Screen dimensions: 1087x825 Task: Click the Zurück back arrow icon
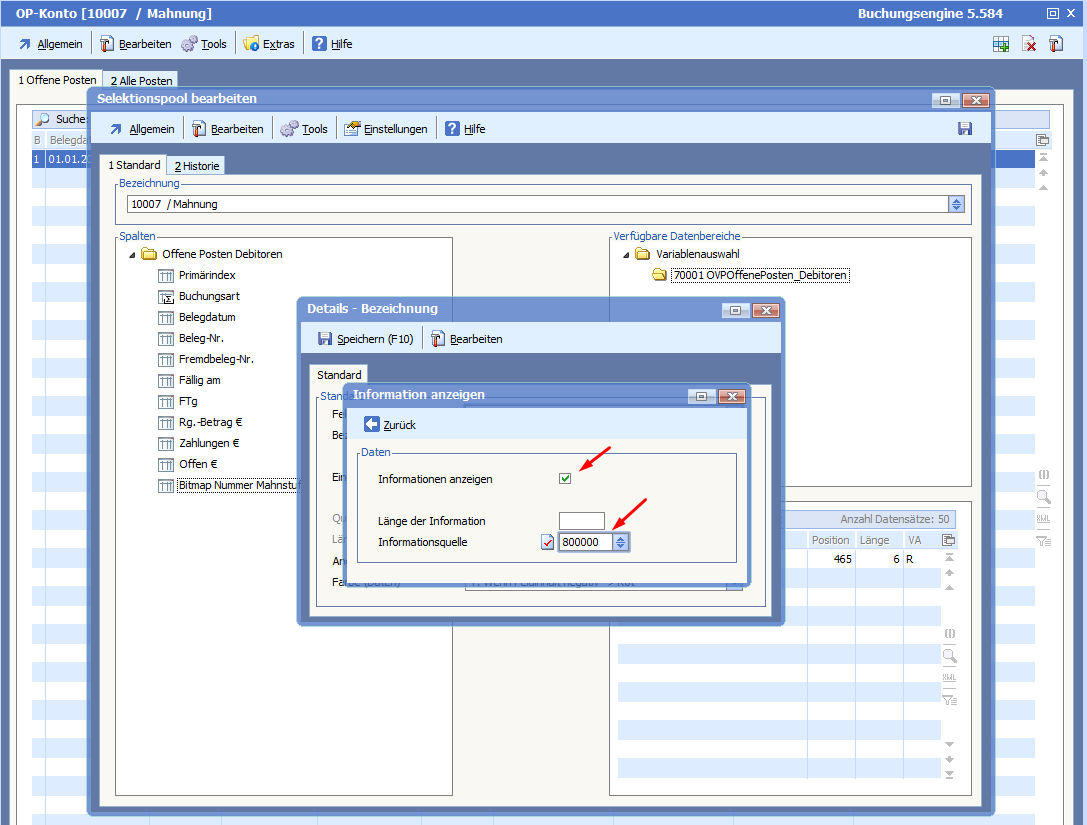(372, 425)
